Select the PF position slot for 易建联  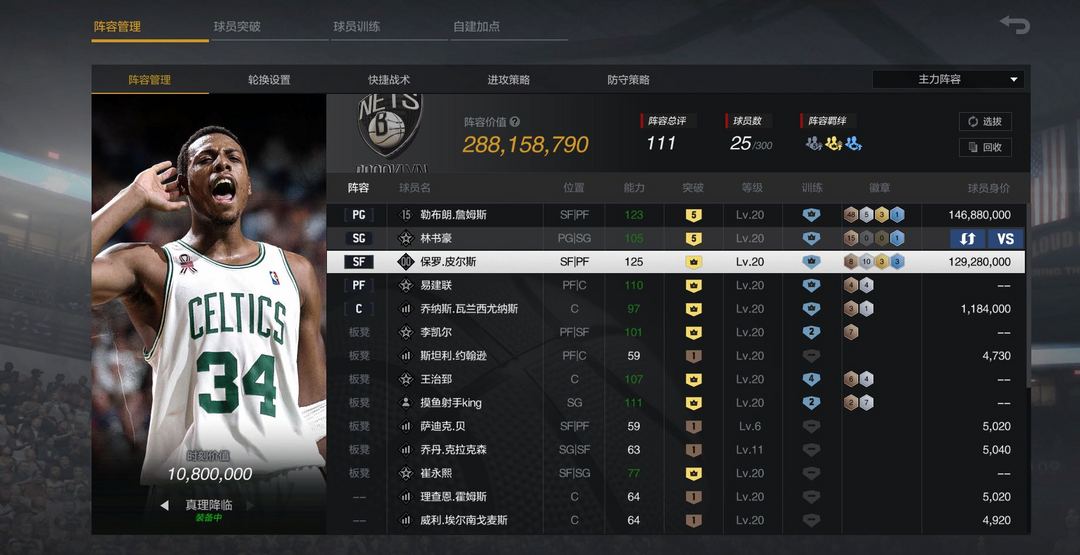pos(359,285)
